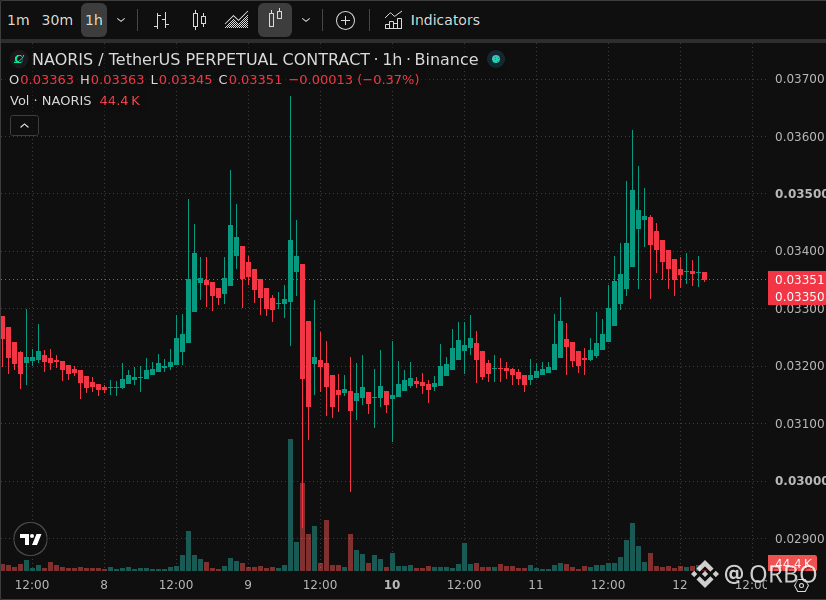Open the timeframe dropdown arrow
The height and width of the screenshot is (600, 826).
(121, 21)
